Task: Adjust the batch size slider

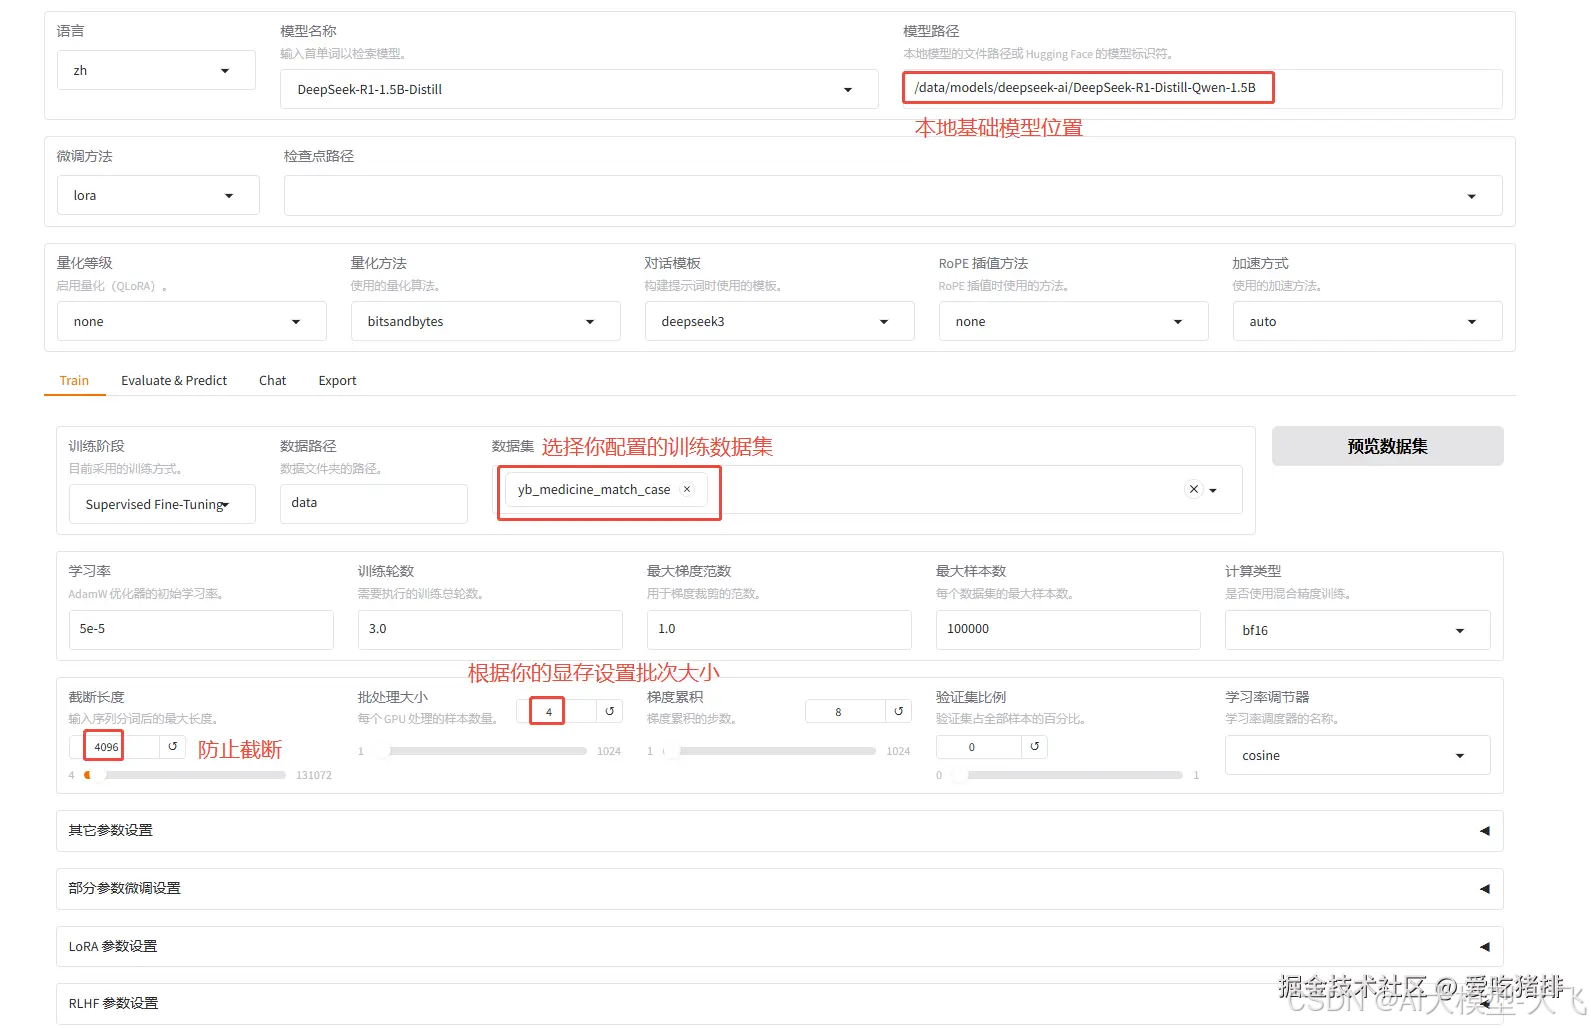Action: tap(479, 751)
